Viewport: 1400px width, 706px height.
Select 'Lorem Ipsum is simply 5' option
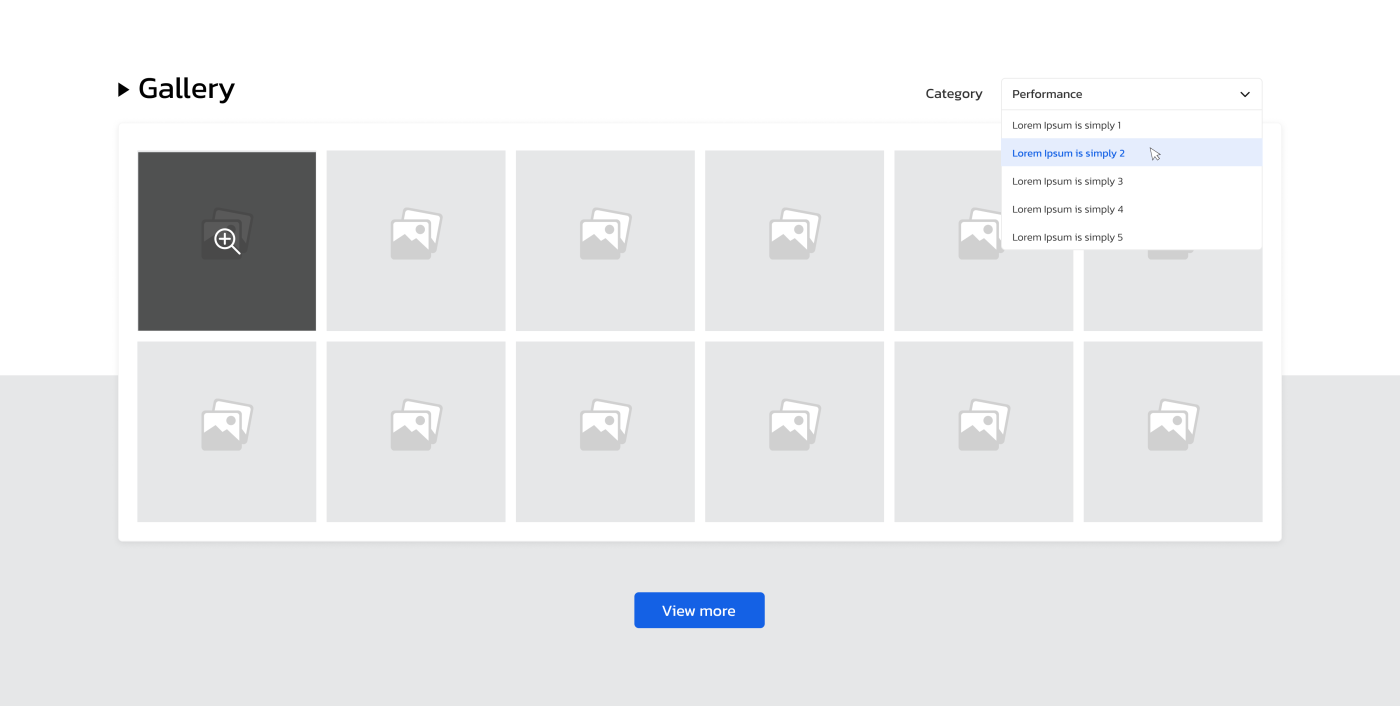point(1067,238)
